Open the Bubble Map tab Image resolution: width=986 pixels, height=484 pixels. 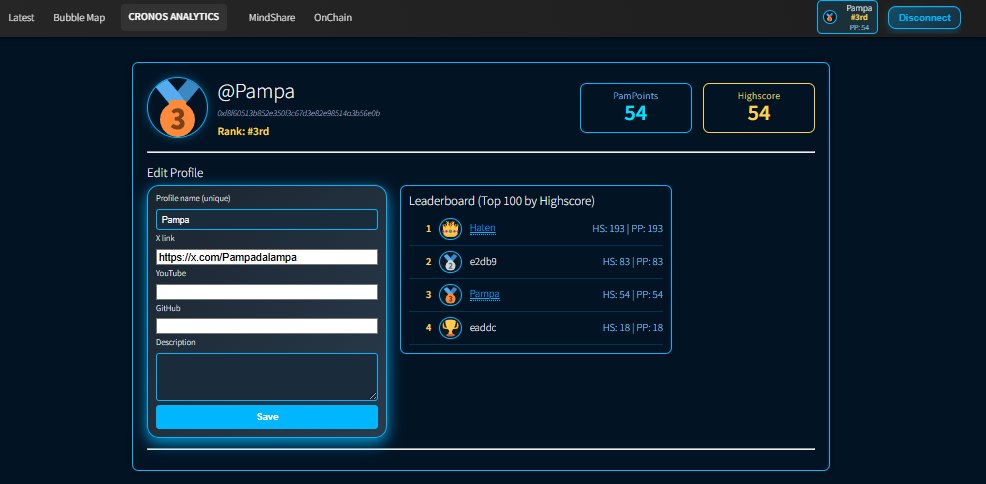(79, 18)
